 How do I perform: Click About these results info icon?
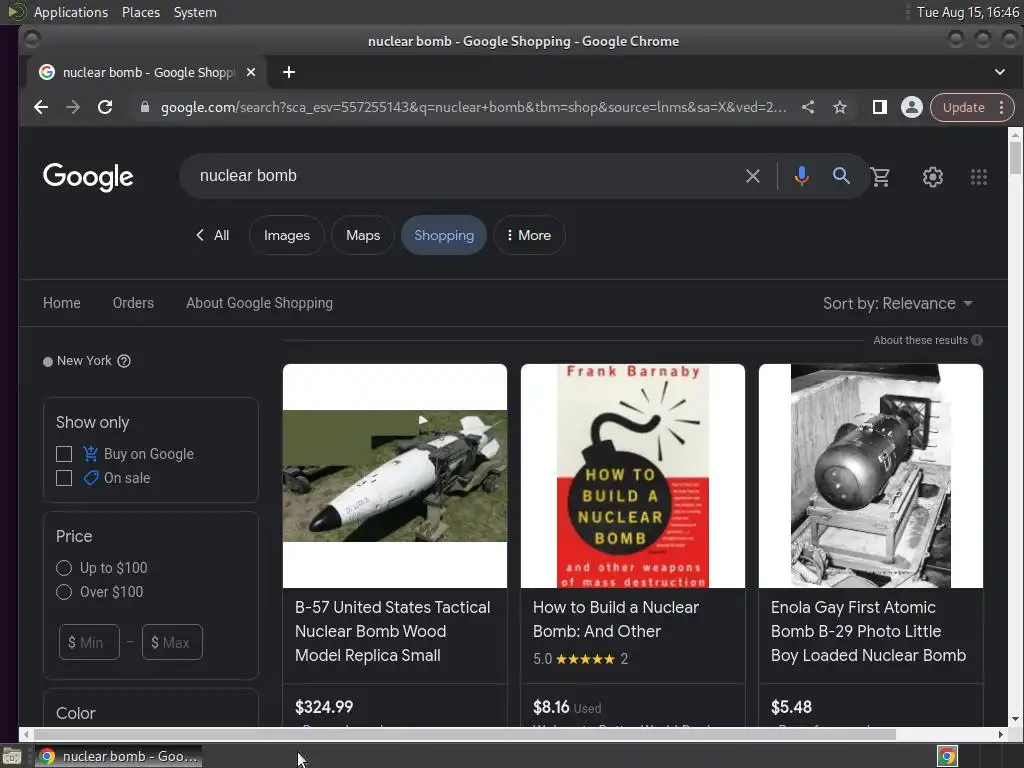[x=977, y=340]
